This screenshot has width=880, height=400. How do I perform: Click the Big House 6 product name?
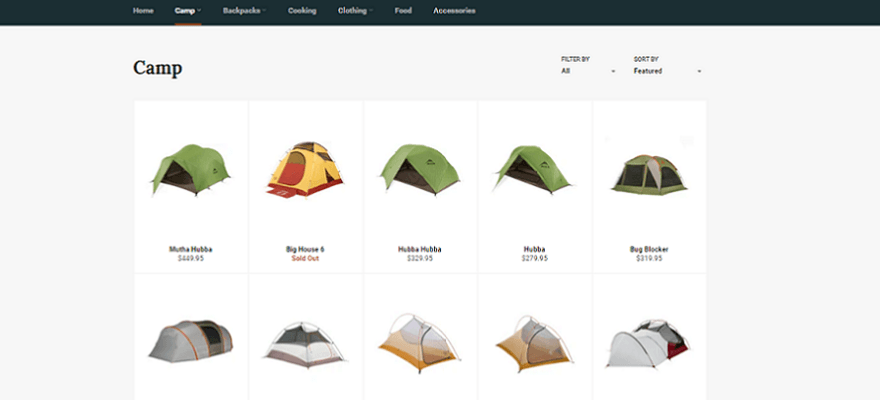click(305, 249)
